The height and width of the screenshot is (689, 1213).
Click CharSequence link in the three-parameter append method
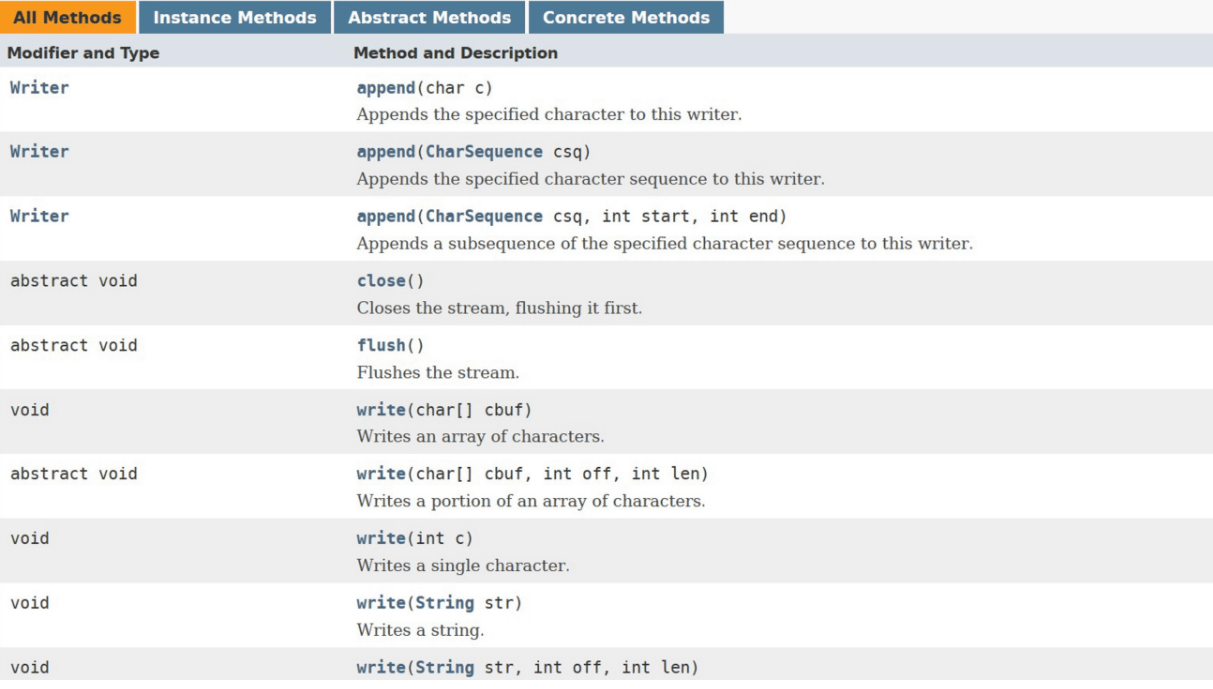(484, 217)
